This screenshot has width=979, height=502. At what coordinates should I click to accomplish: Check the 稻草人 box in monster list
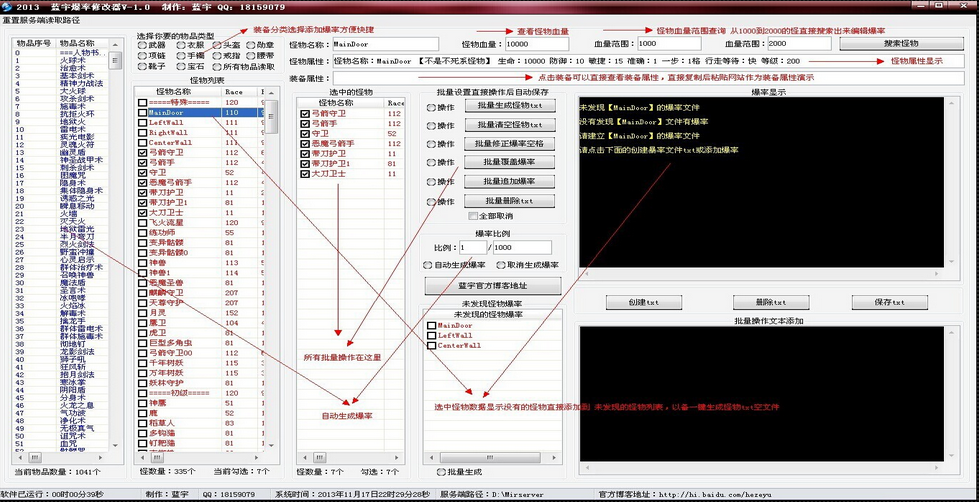pyautogui.click(x=142, y=423)
